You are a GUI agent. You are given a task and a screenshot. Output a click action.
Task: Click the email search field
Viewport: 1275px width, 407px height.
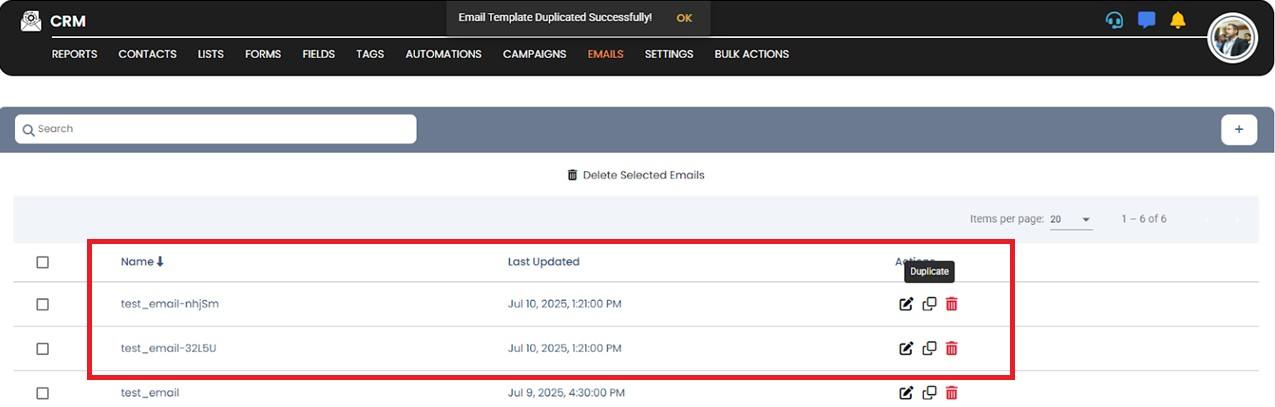tap(215, 129)
